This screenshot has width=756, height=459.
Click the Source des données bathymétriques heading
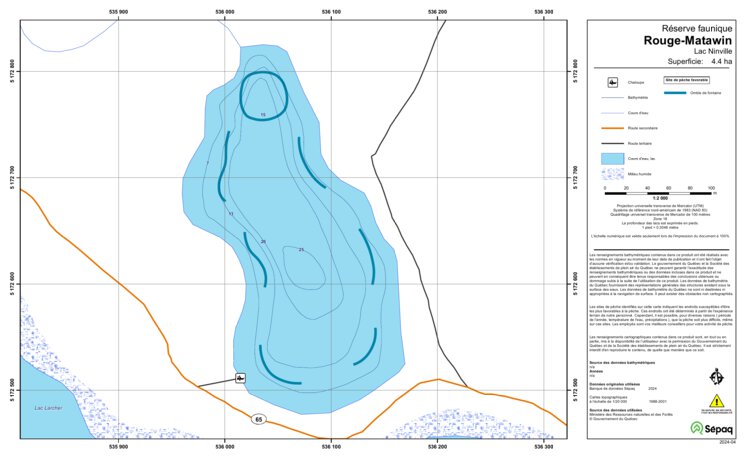[x=622, y=363]
